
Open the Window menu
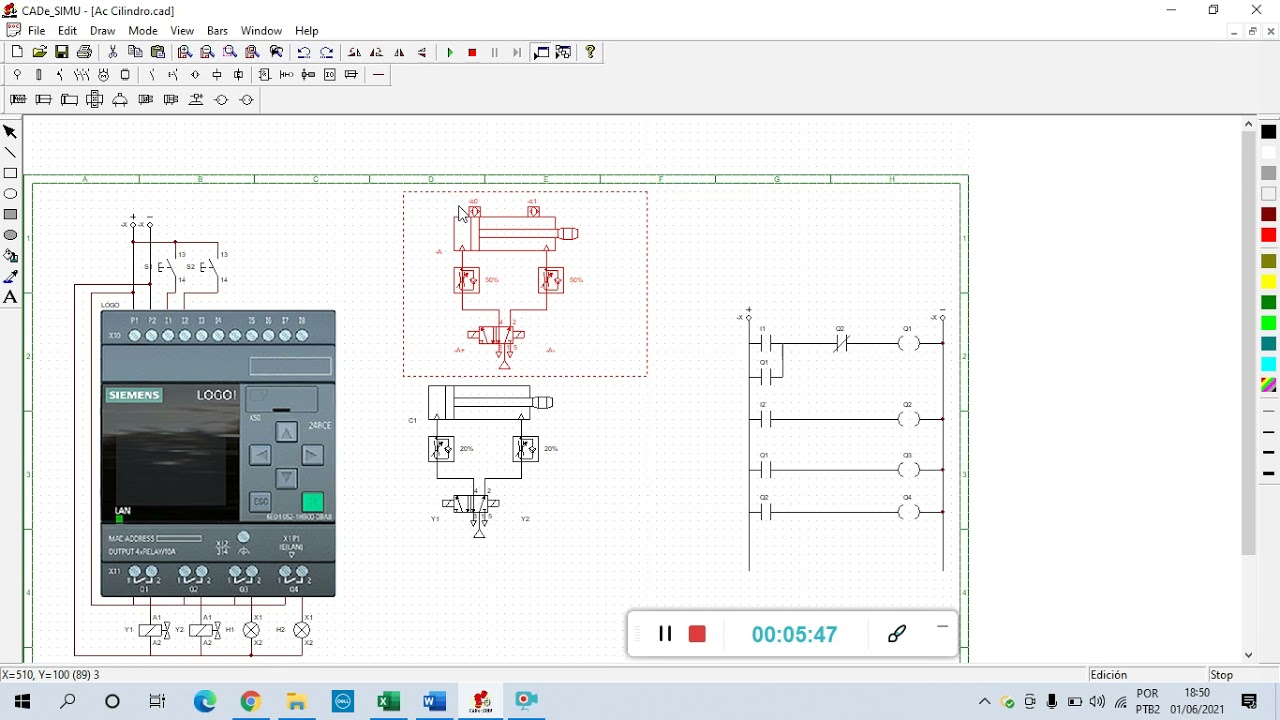point(261,31)
